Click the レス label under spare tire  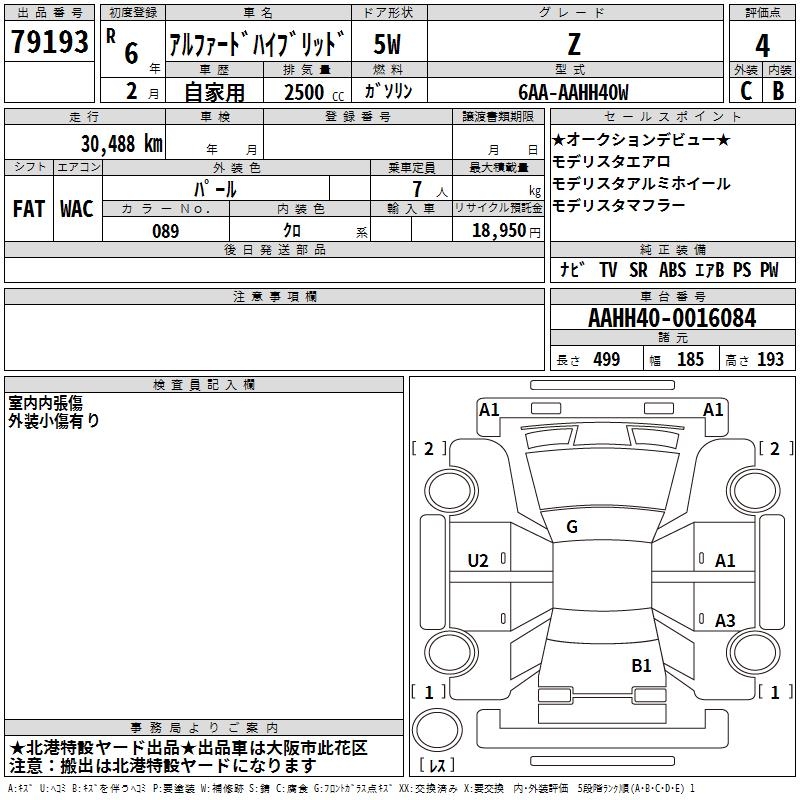pyautogui.click(x=437, y=765)
